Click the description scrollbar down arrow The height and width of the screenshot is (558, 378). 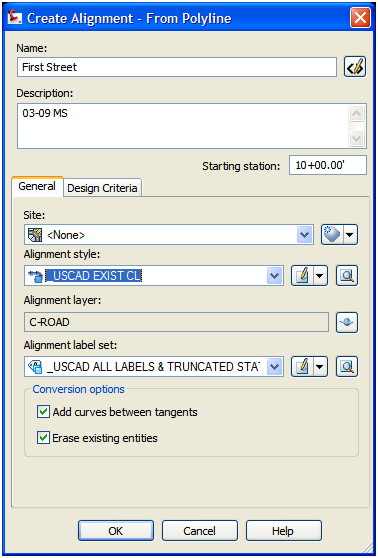(357, 137)
